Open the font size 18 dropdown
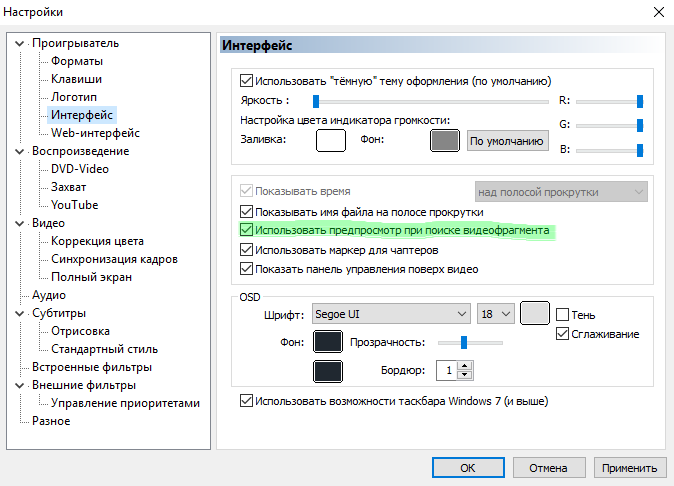This screenshot has height=486, width=674. click(x=496, y=314)
